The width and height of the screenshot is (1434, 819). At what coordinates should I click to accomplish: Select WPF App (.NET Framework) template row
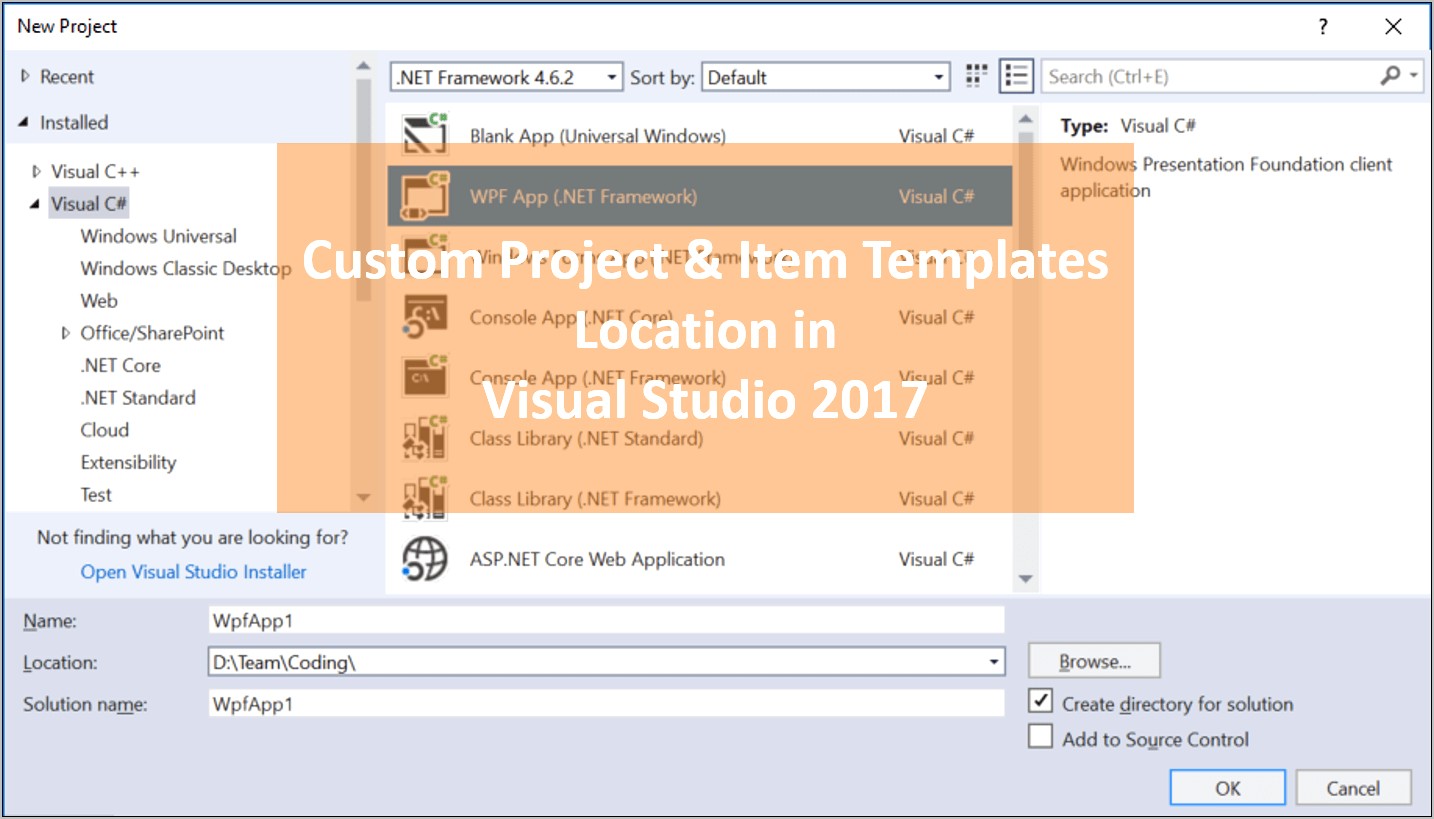[x=700, y=196]
